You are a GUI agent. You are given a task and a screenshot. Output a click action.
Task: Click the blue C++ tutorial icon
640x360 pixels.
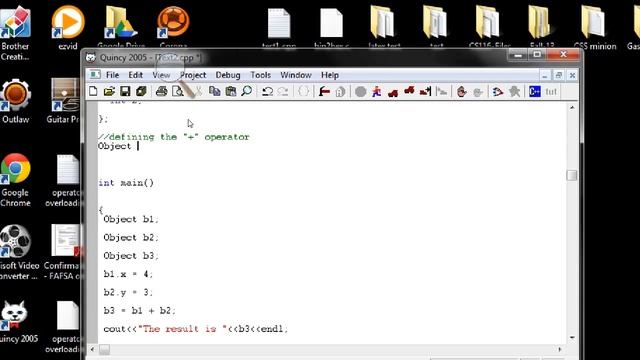click(x=534, y=91)
